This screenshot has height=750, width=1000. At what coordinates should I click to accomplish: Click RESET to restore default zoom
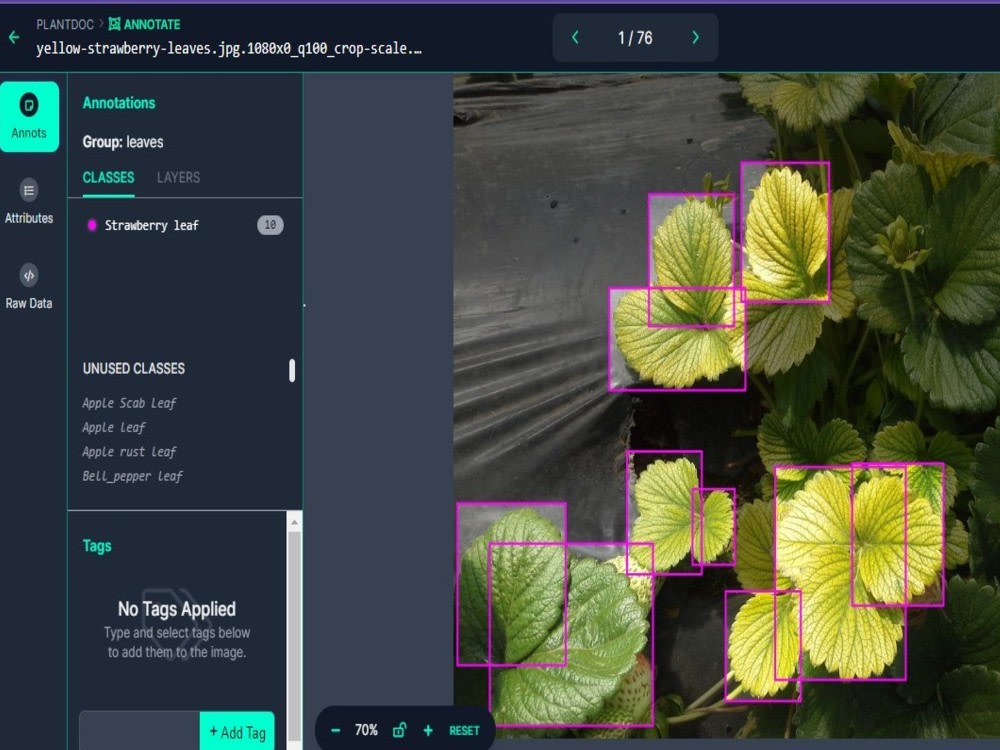point(466,730)
